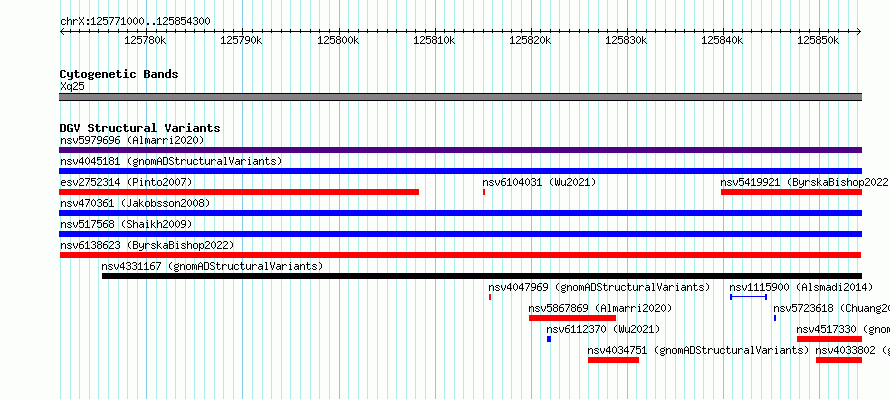Click the 125830k ruler tick label
Image resolution: width=890 pixels, height=399 pixels.
click(626, 40)
